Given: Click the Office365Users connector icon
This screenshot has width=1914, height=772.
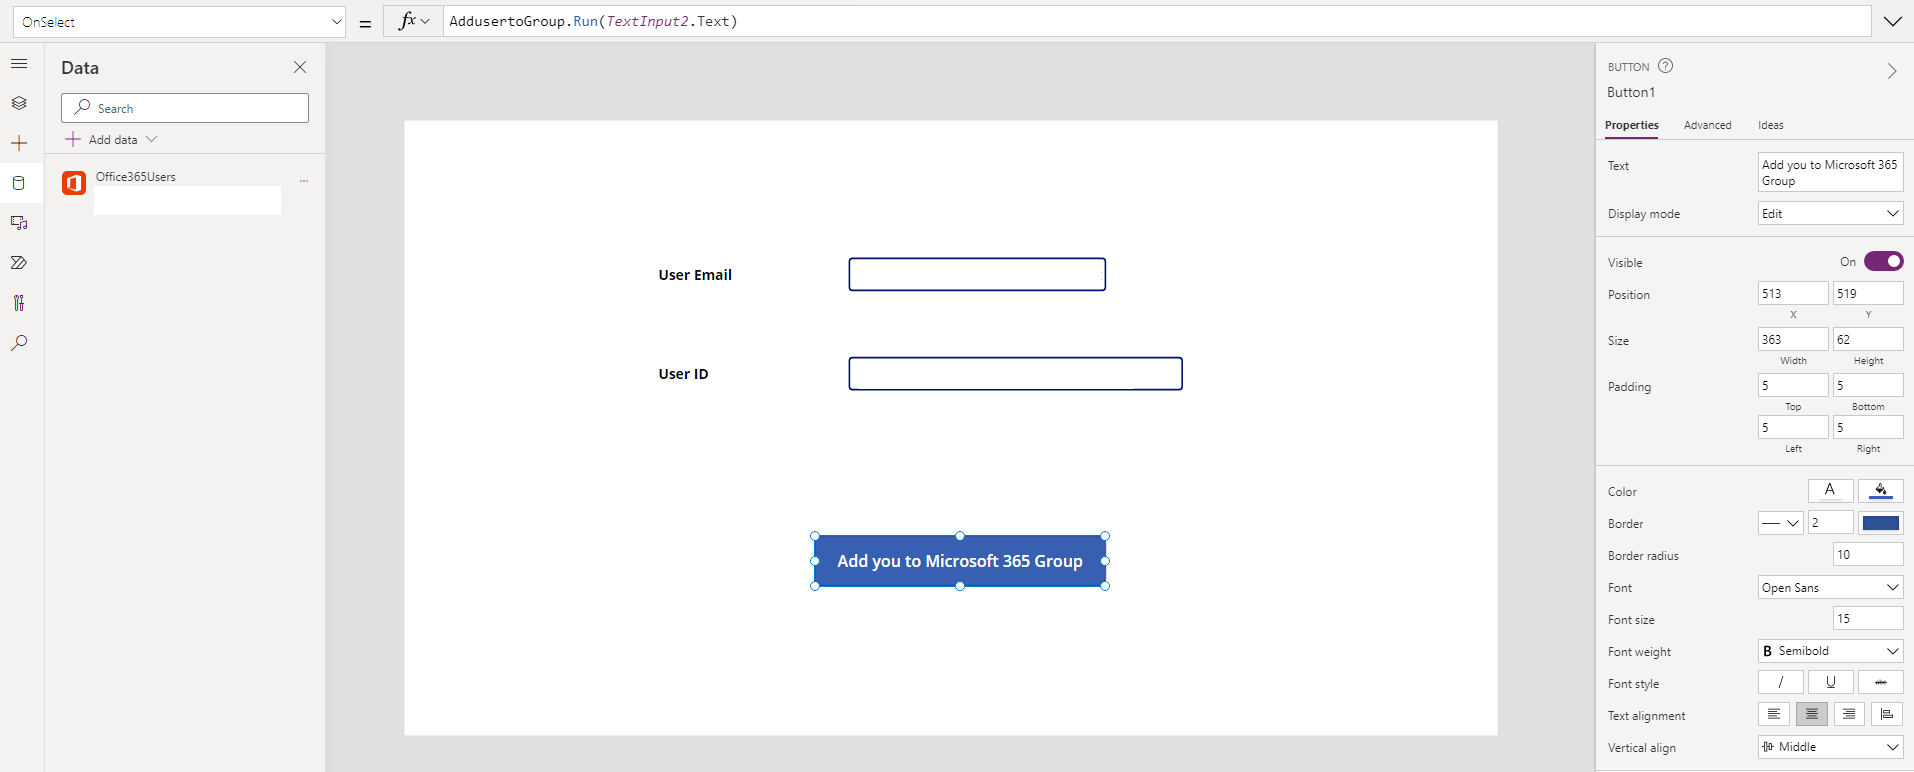Looking at the screenshot, I should coord(74,183).
